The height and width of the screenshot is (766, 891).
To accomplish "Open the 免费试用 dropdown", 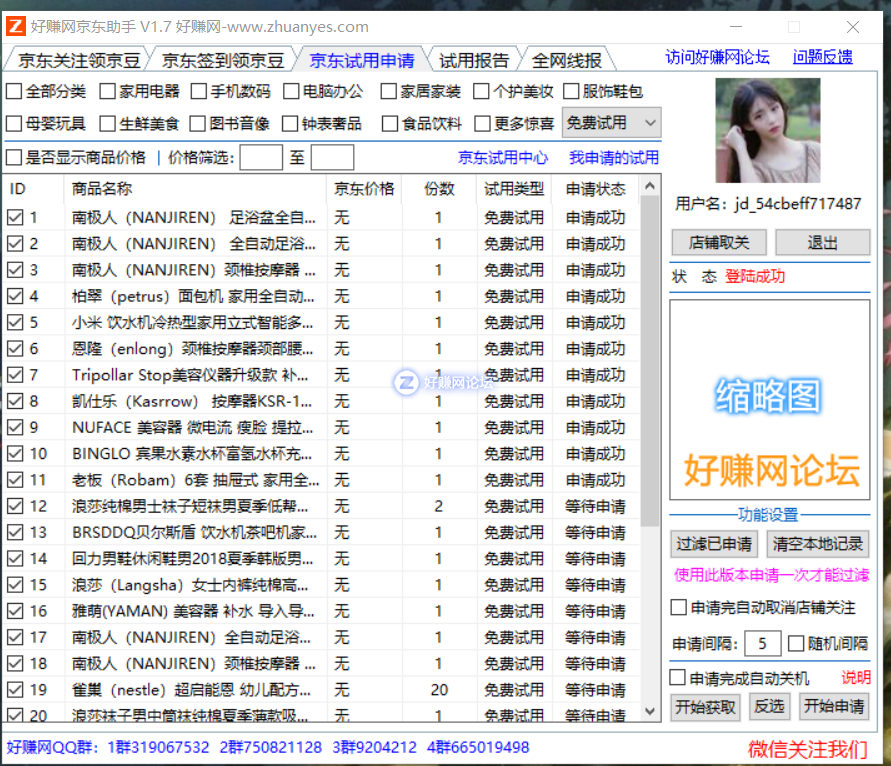I will pyautogui.click(x=611, y=123).
